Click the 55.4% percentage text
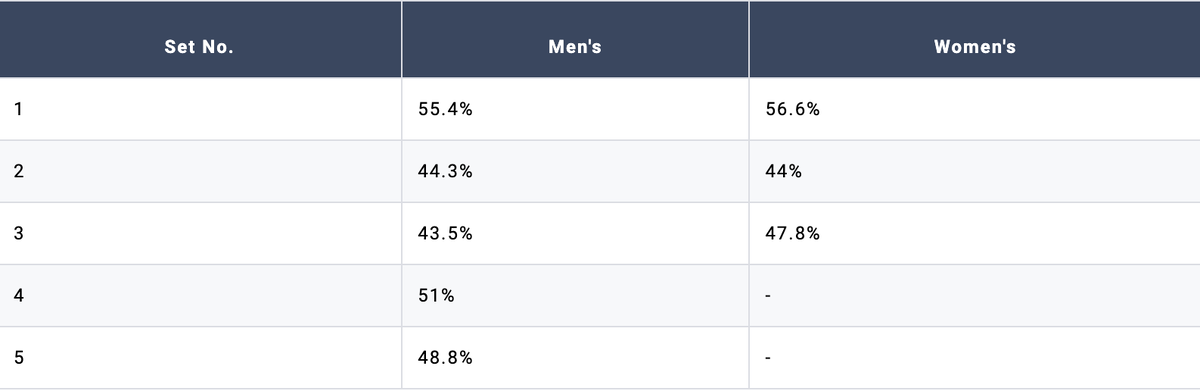Screen dimensions: 1200x391 click(x=445, y=109)
